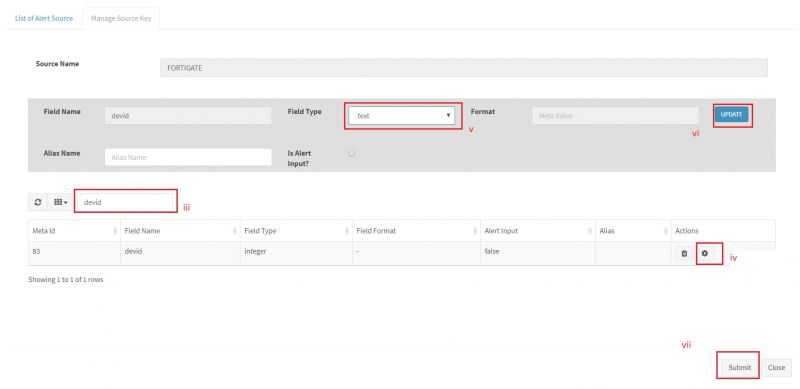Viewport: 800px width, 389px height.
Task: Click the UPDATE button
Action: click(731, 114)
